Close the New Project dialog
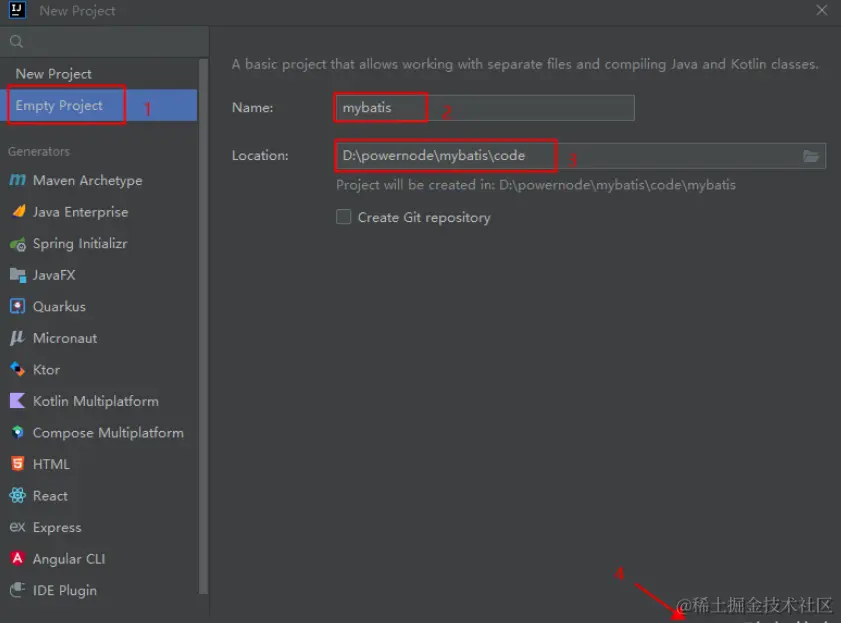 [x=822, y=10]
